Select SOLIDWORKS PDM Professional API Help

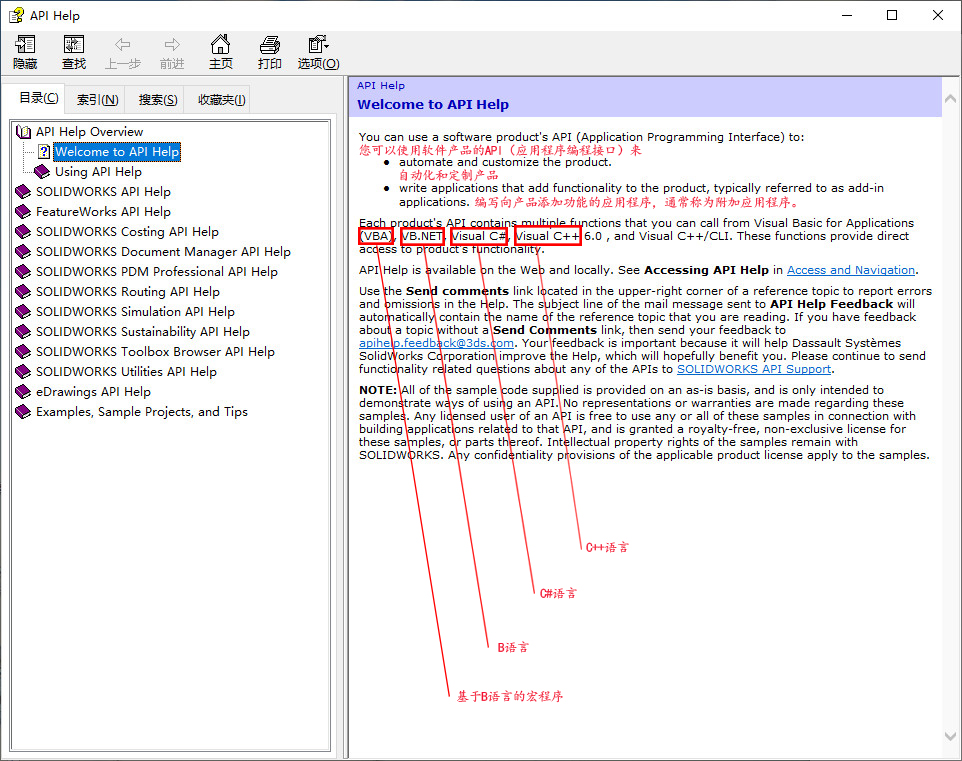[157, 272]
